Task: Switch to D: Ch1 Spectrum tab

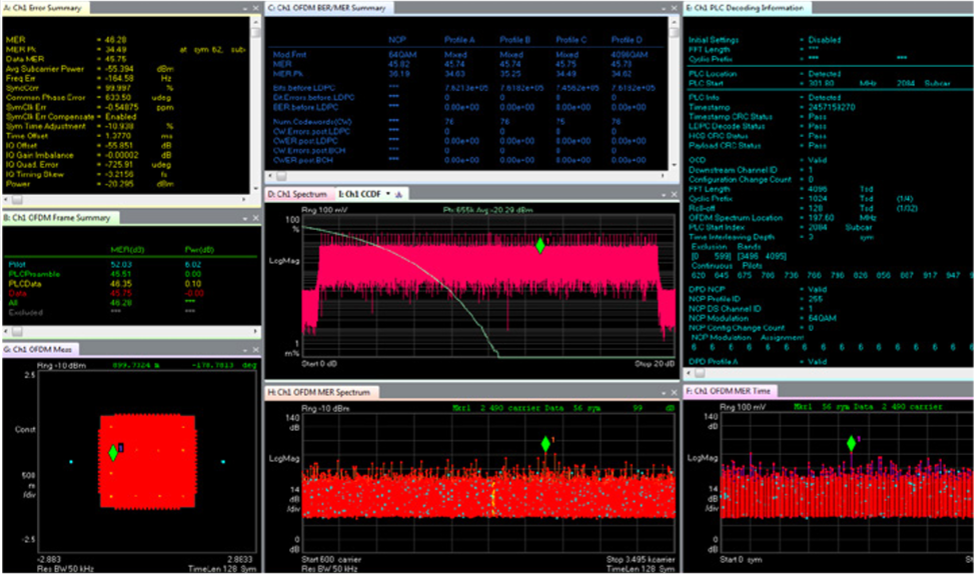Action: tap(300, 194)
